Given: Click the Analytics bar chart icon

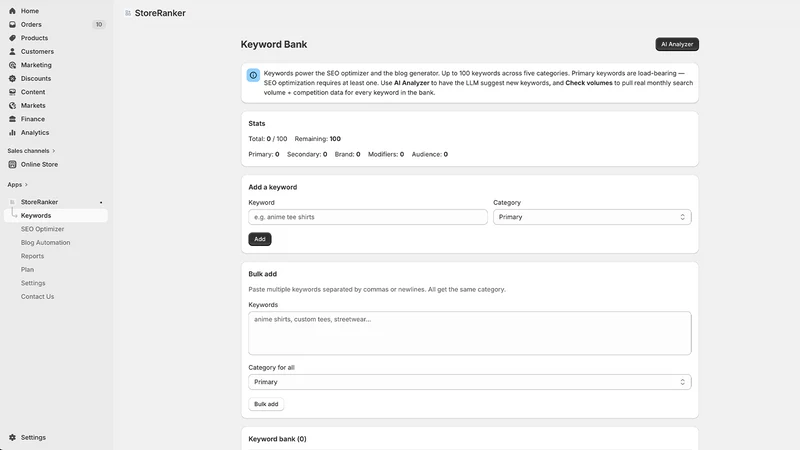Looking at the screenshot, I should [x=12, y=133].
